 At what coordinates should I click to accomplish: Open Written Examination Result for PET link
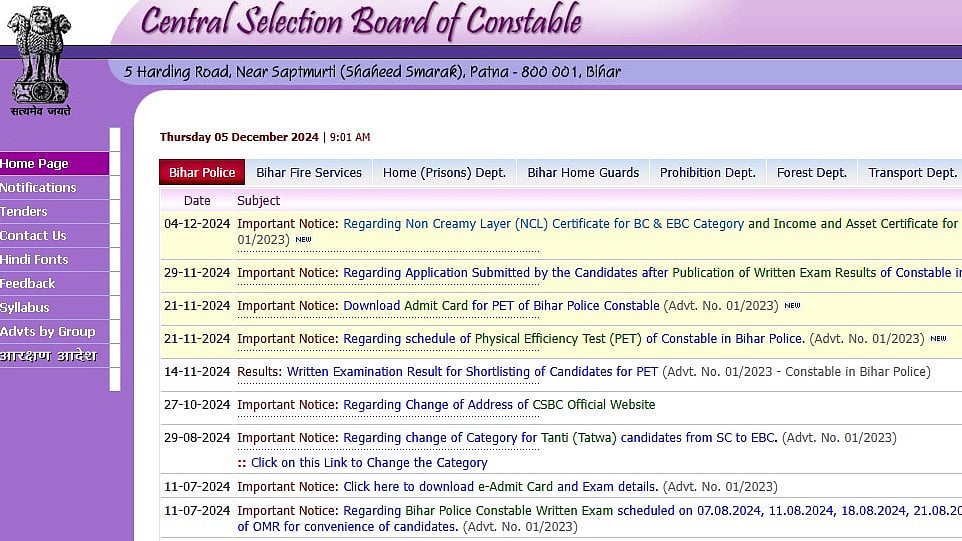click(472, 372)
